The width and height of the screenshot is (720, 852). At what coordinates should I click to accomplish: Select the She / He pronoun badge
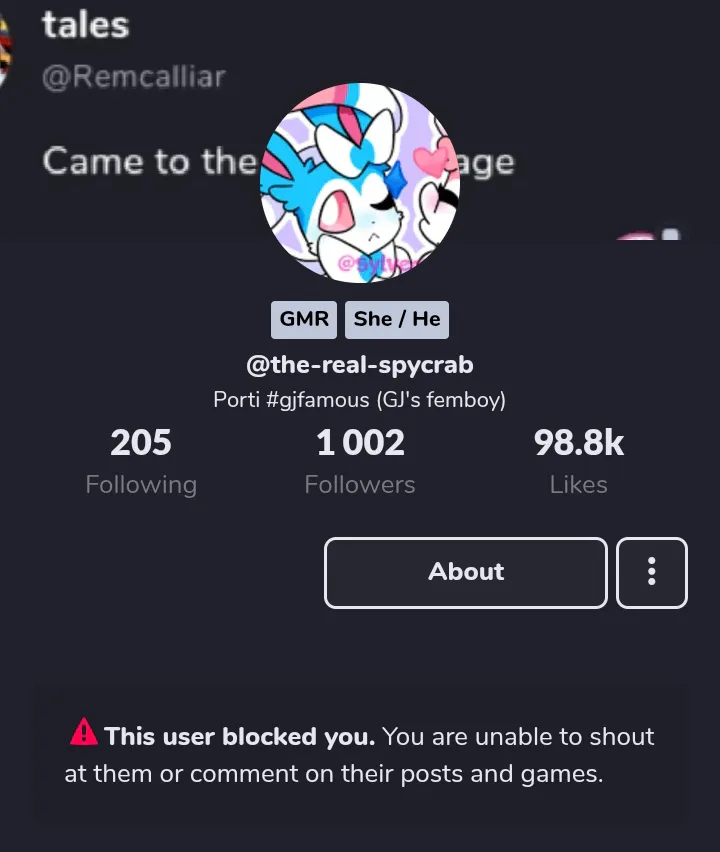pyautogui.click(x=397, y=319)
